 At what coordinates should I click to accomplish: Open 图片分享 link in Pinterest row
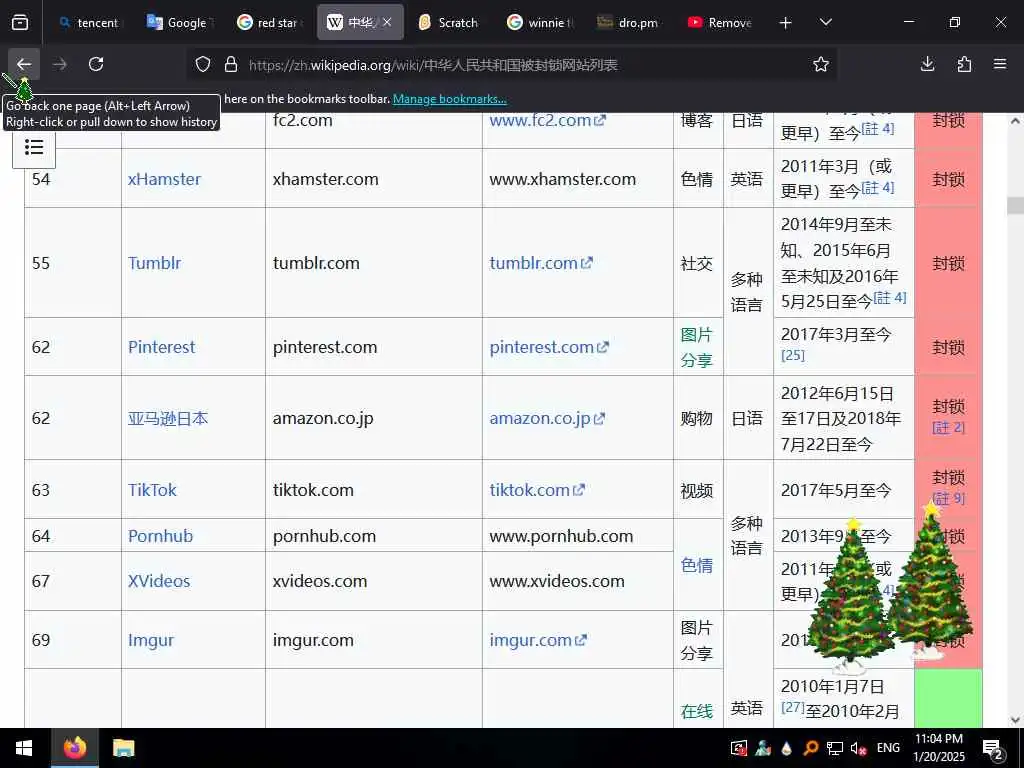tap(696, 347)
